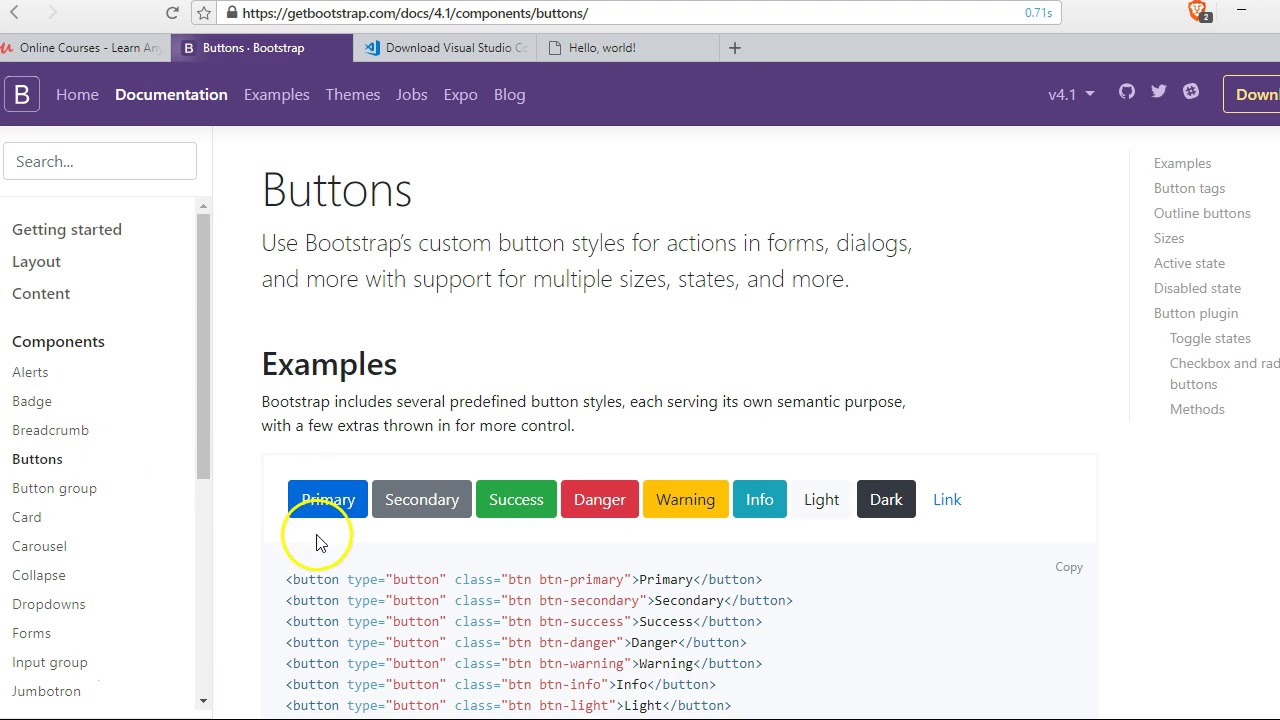The height and width of the screenshot is (720, 1280).
Task: Open the Examples navbar menu item
Action: (x=276, y=94)
